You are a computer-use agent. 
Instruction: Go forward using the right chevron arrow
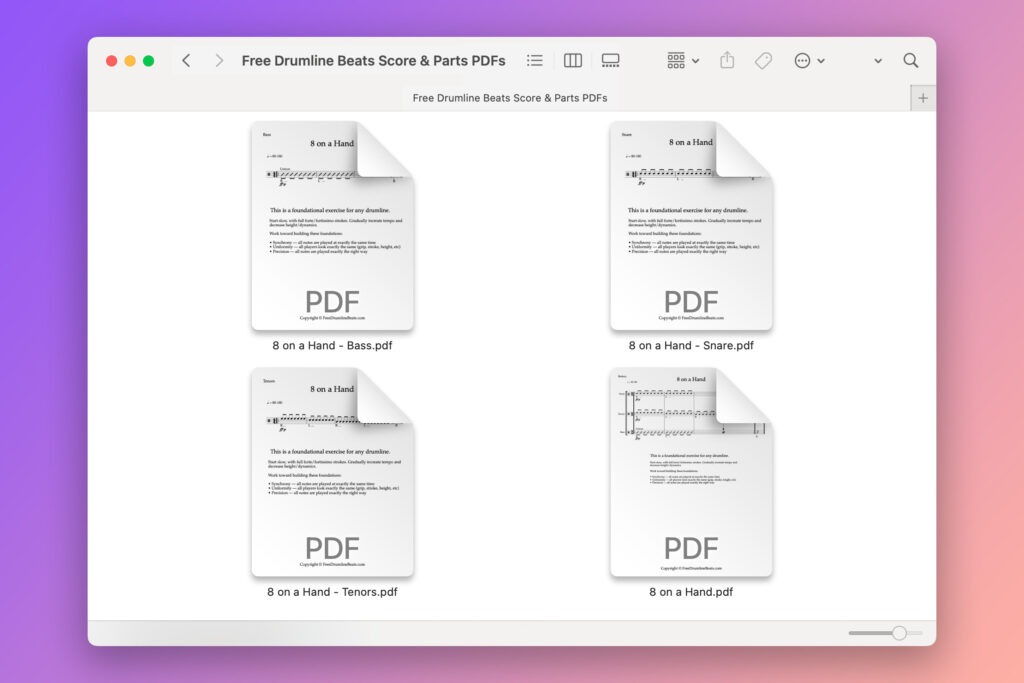(218, 60)
